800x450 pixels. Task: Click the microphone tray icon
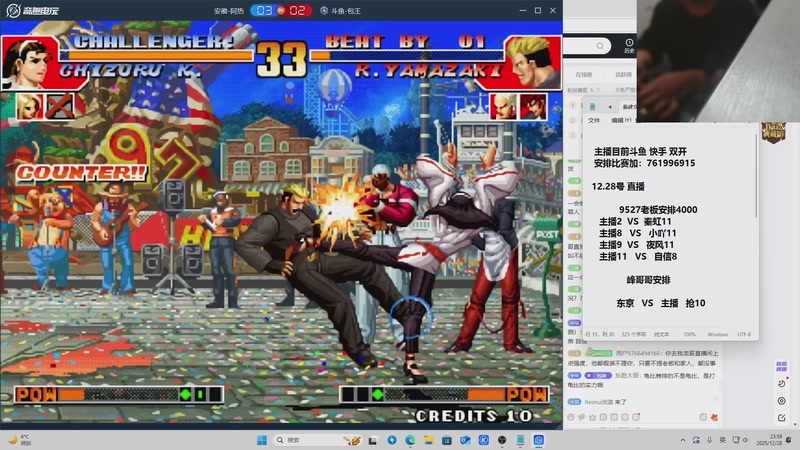pos(709,440)
